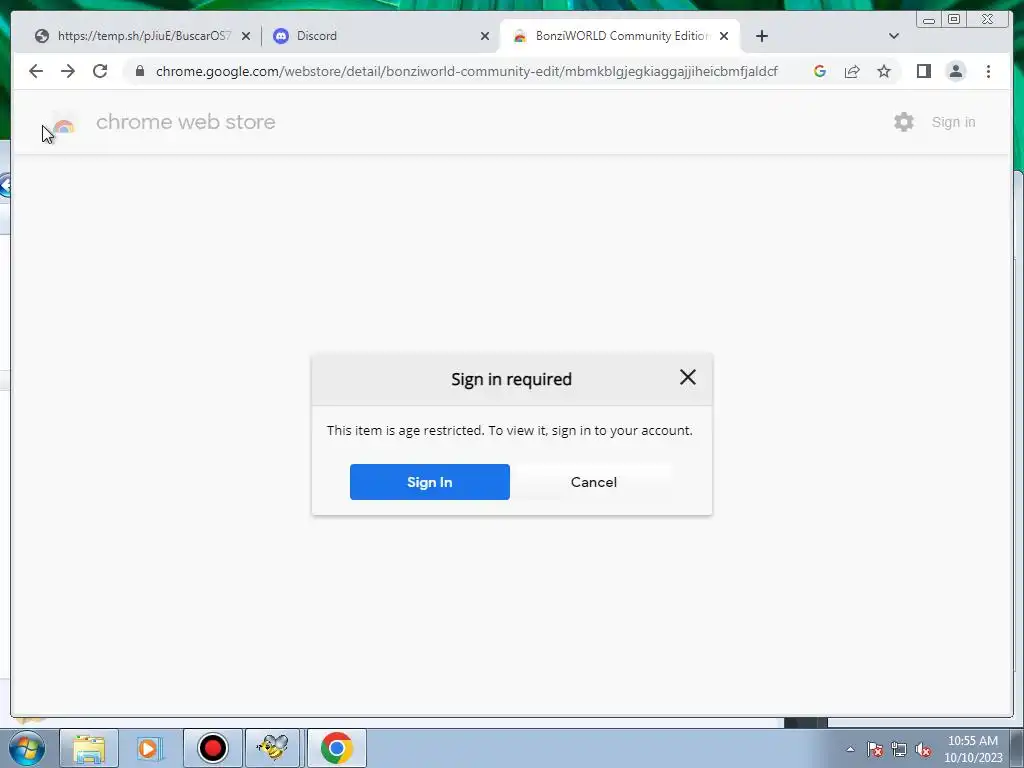Reload the current web store page

(x=100, y=71)
